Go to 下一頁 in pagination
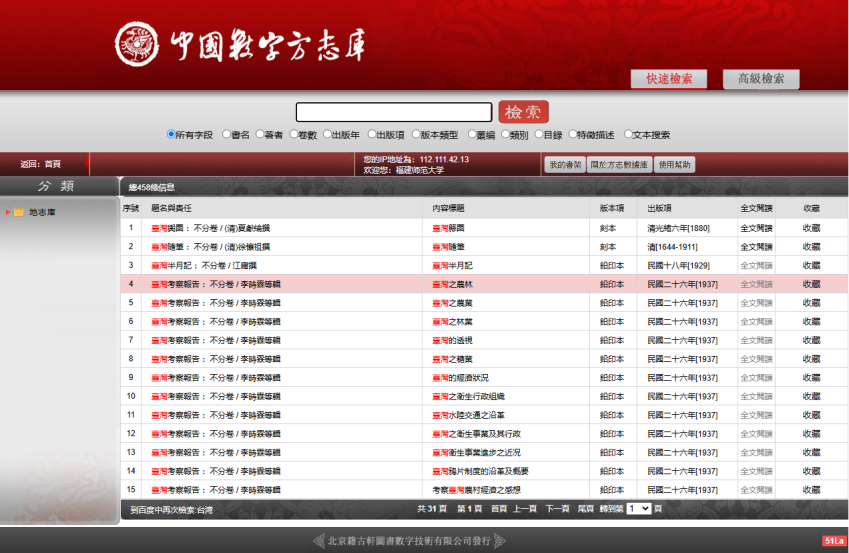 click(x=557, y=509)
